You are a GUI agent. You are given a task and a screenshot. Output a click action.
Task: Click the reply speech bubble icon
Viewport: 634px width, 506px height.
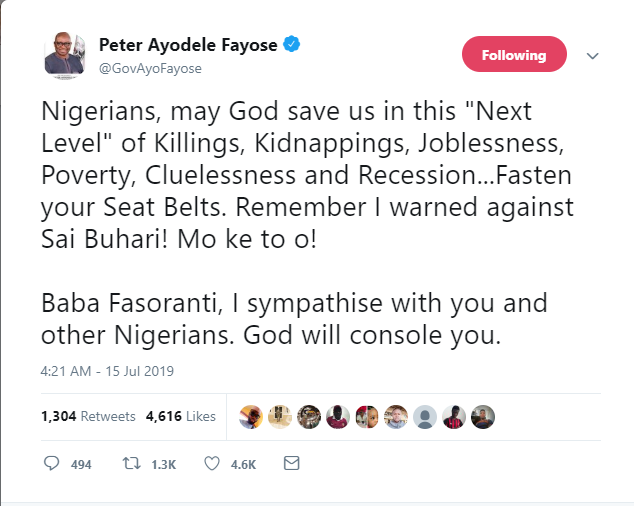(x=52, y=464)
